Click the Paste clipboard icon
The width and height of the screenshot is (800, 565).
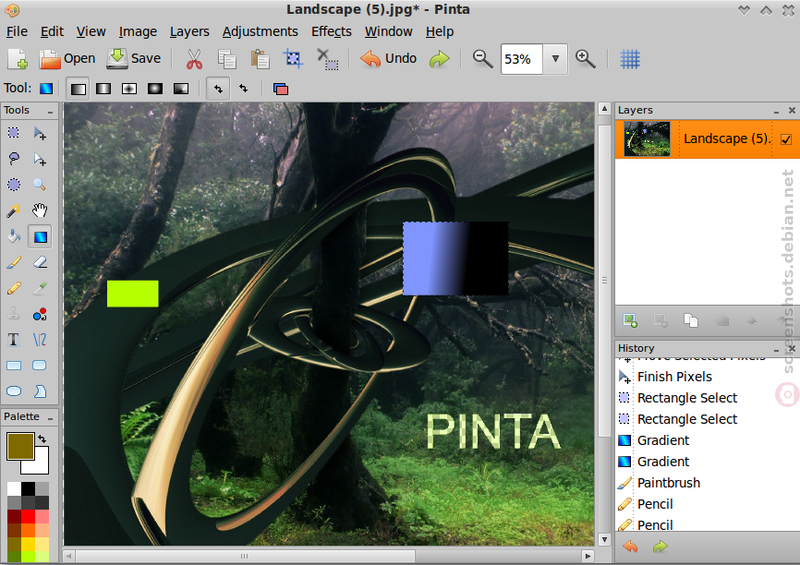260,59
